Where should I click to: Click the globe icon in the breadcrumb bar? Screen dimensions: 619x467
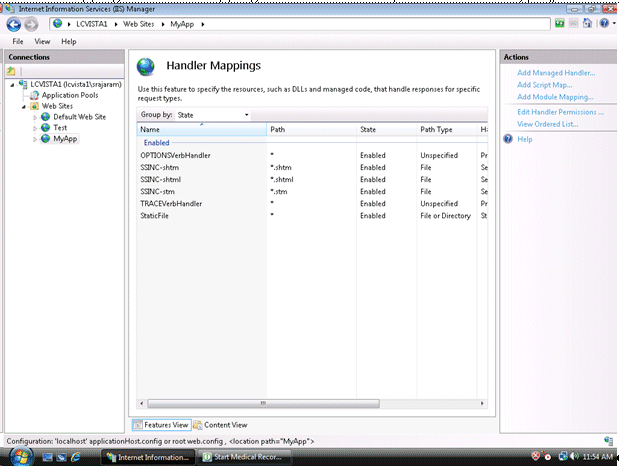click(58, 24)
